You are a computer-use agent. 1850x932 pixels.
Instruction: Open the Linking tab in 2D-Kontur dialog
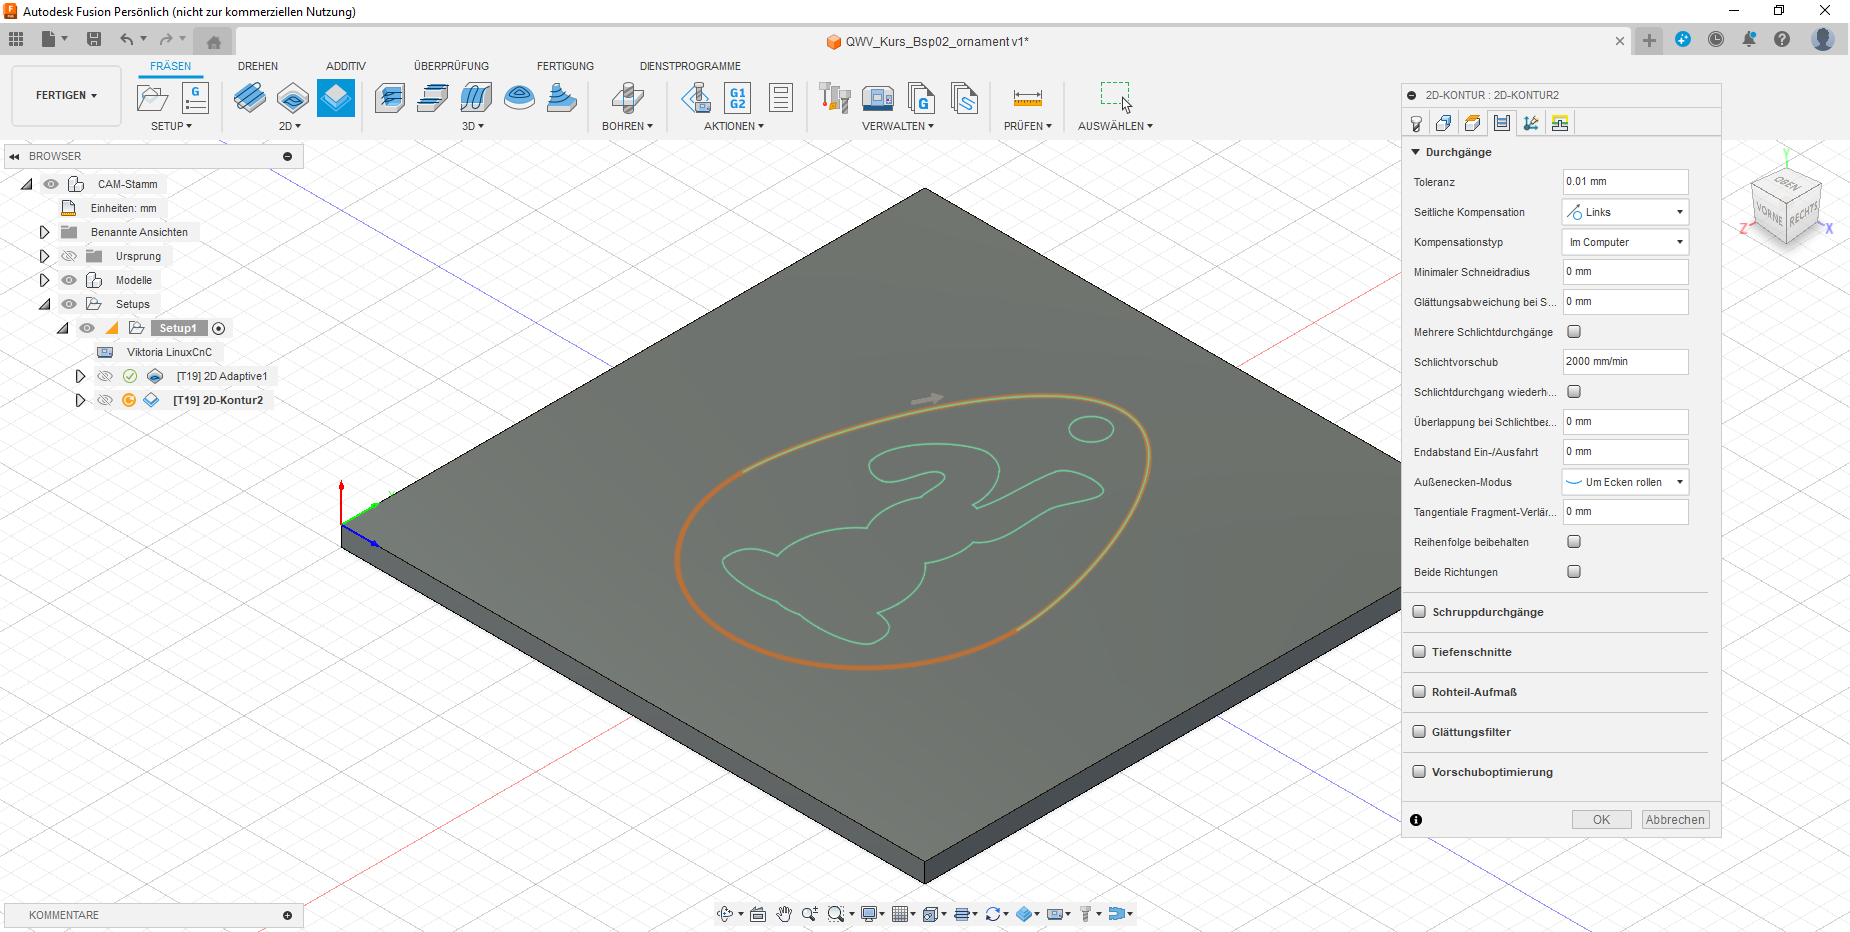1531,123
